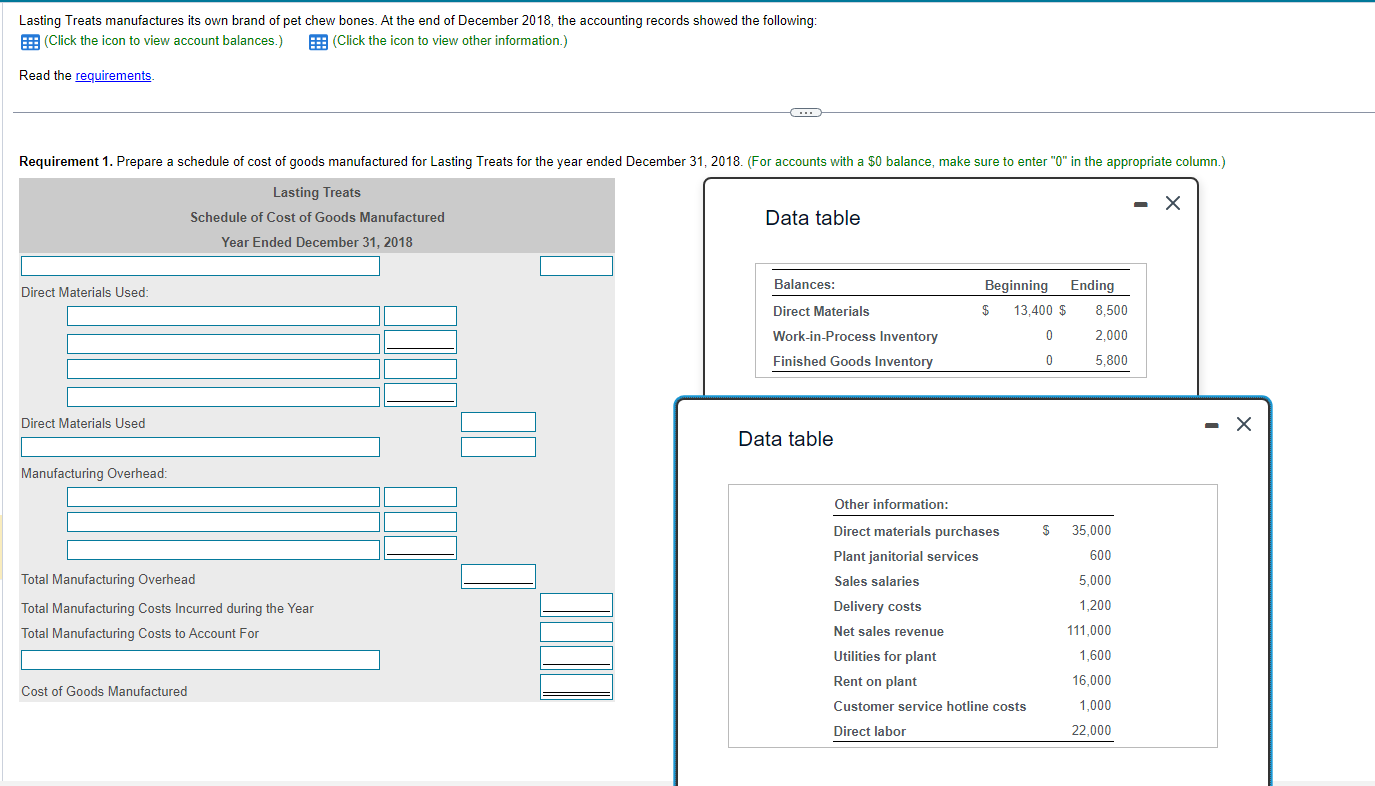Click 'Net sales revenue' row text
This screenshot has height=786, width=1375.
[888, 631]
